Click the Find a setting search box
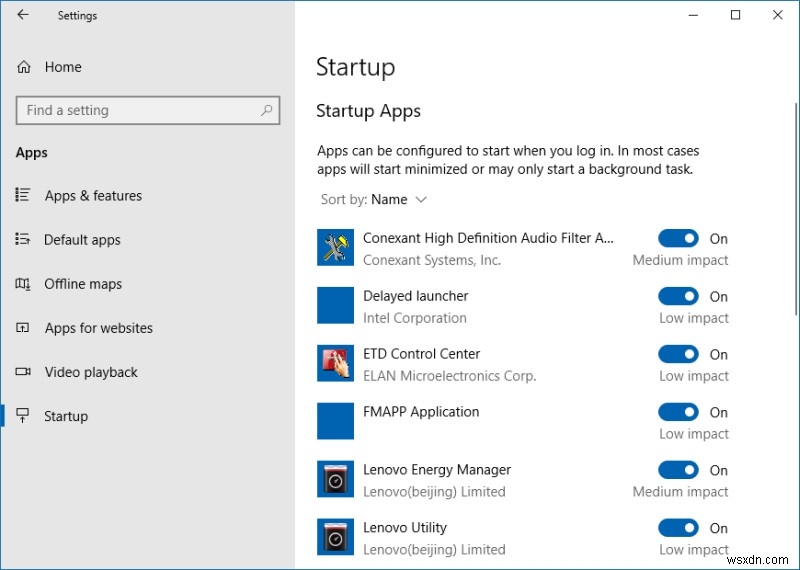800x570 pixels. pos(148,110)
